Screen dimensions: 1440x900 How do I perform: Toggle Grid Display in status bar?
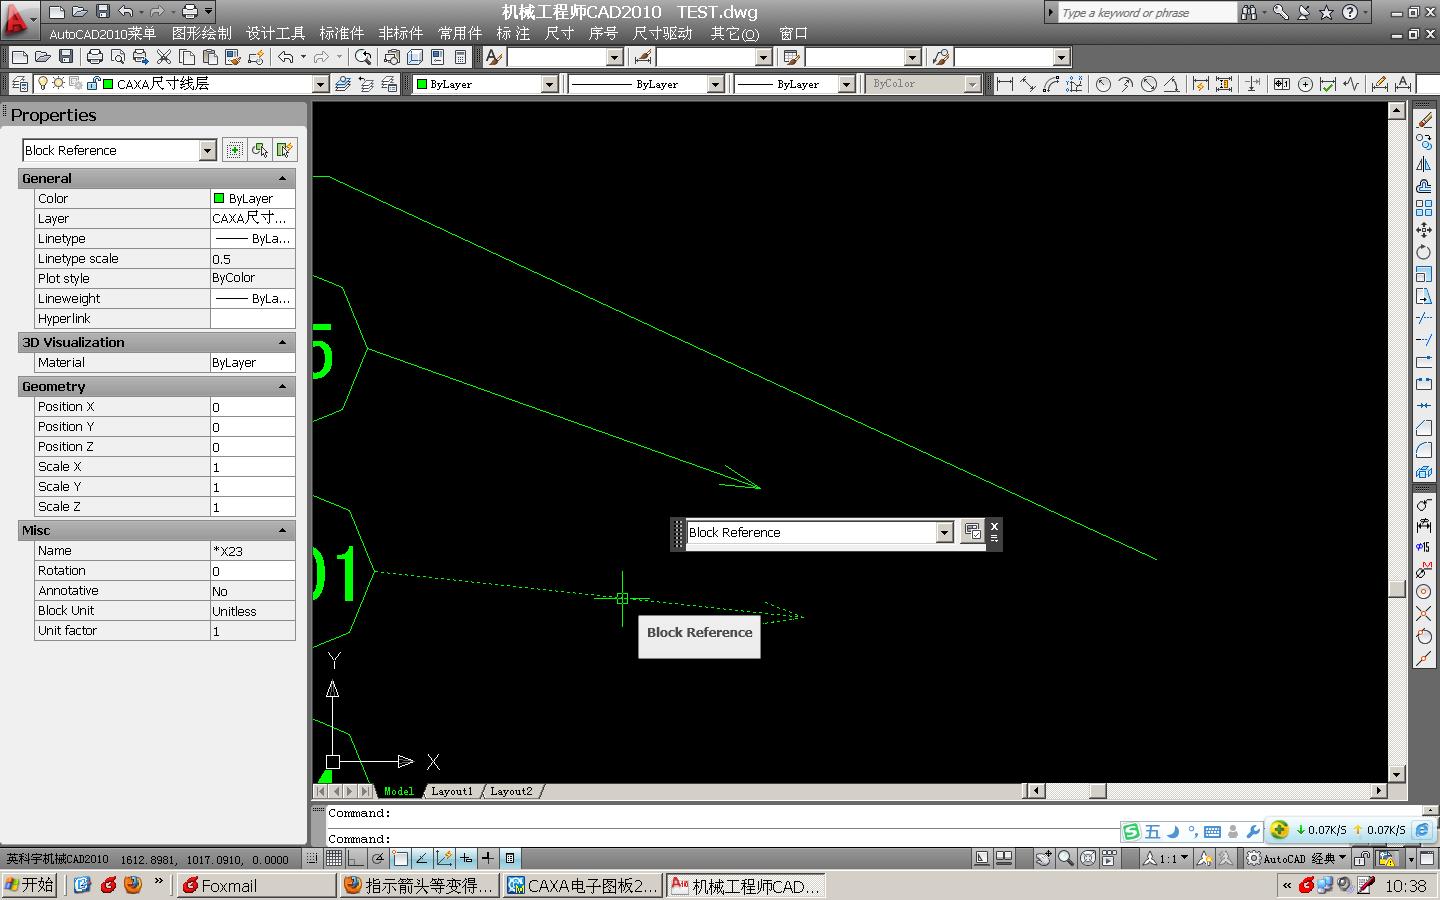[334, 858]
